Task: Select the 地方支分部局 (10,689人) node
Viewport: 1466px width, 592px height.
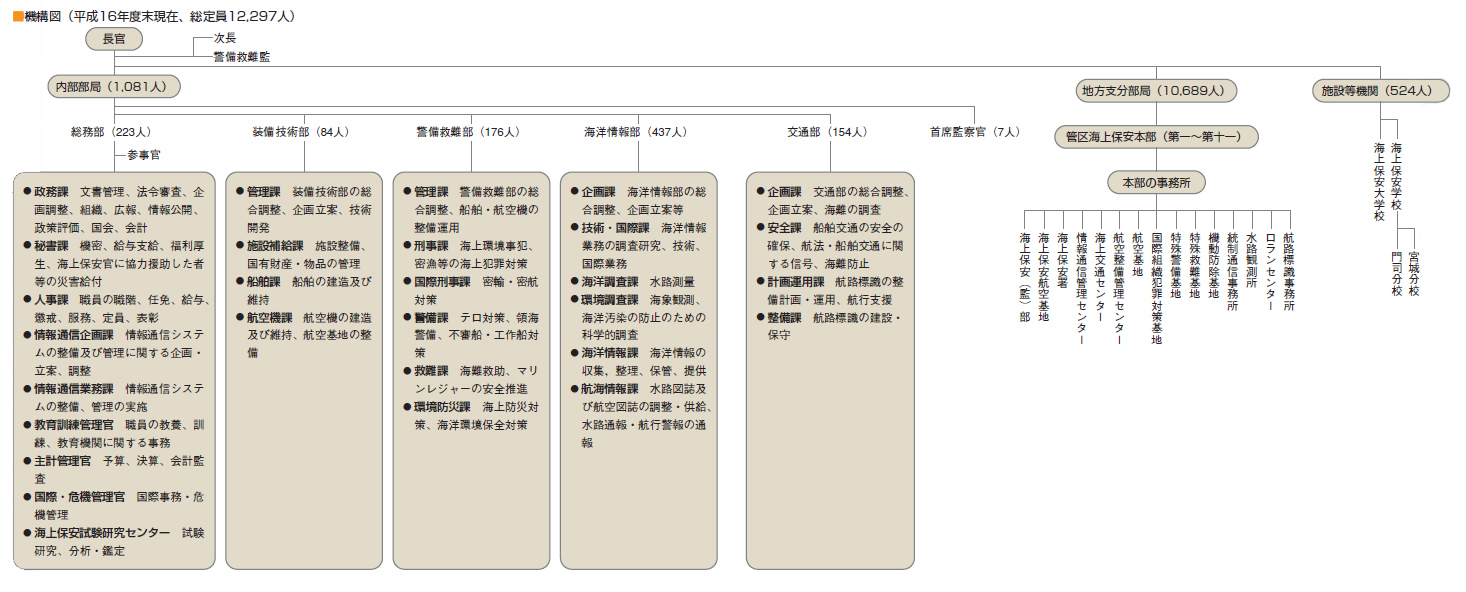Action: click(1157, 90)
